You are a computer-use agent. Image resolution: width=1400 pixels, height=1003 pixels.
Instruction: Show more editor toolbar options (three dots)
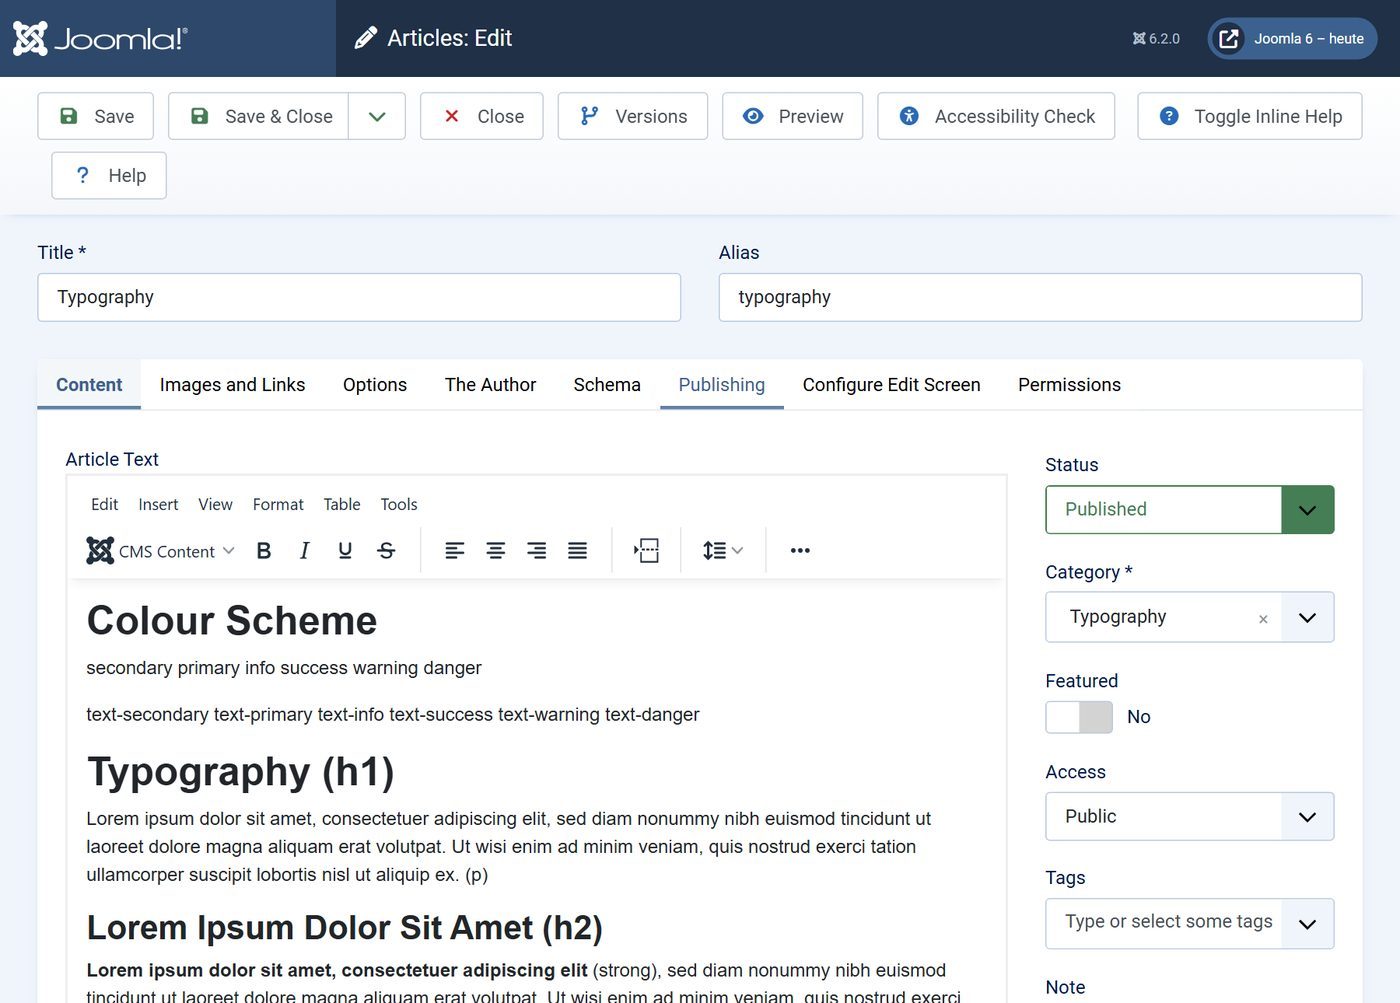click(x=800, y=550)
